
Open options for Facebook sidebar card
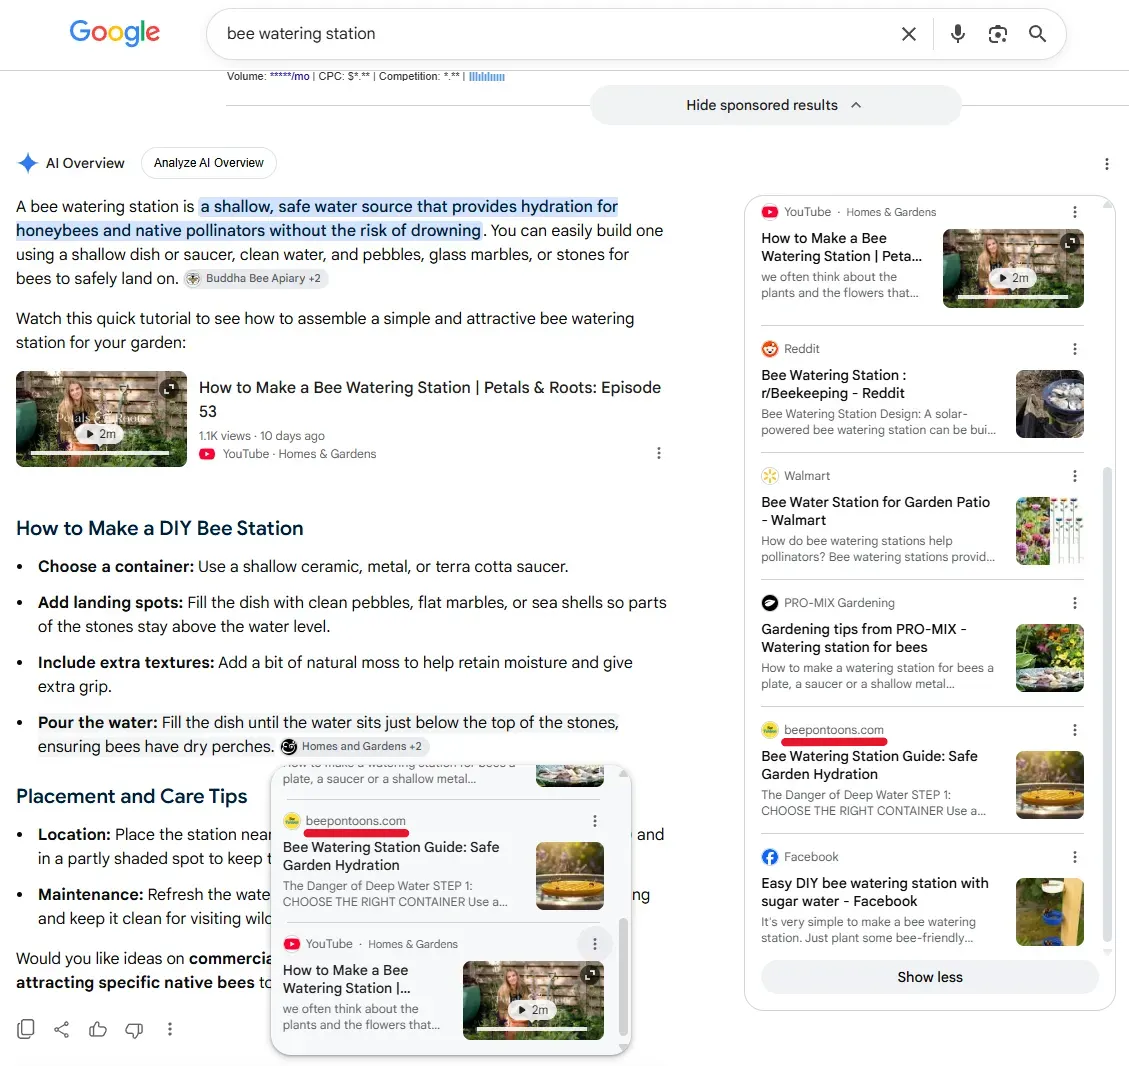point(1075,857)
